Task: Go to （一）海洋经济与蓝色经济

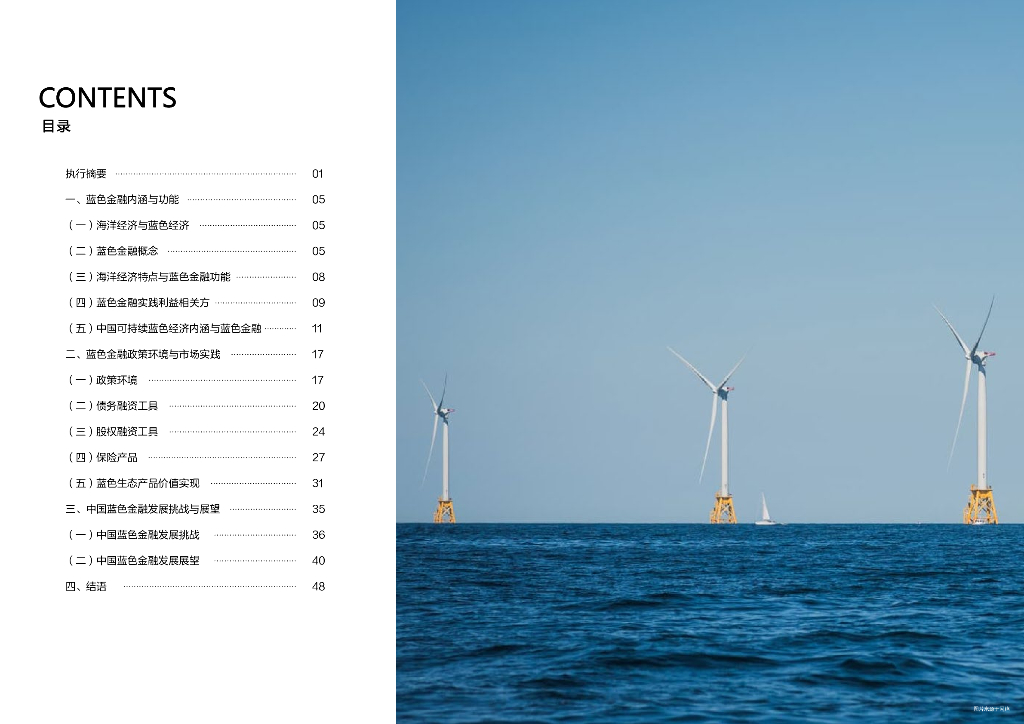Action: [127, 225]
